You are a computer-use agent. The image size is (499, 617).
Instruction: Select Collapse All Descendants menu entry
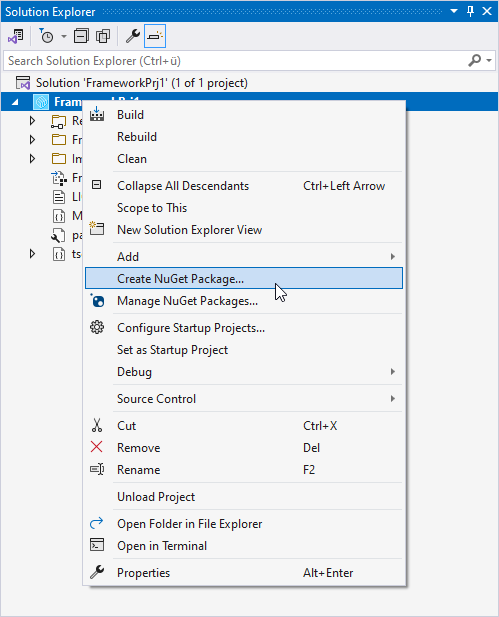click(x=244, y=186)
